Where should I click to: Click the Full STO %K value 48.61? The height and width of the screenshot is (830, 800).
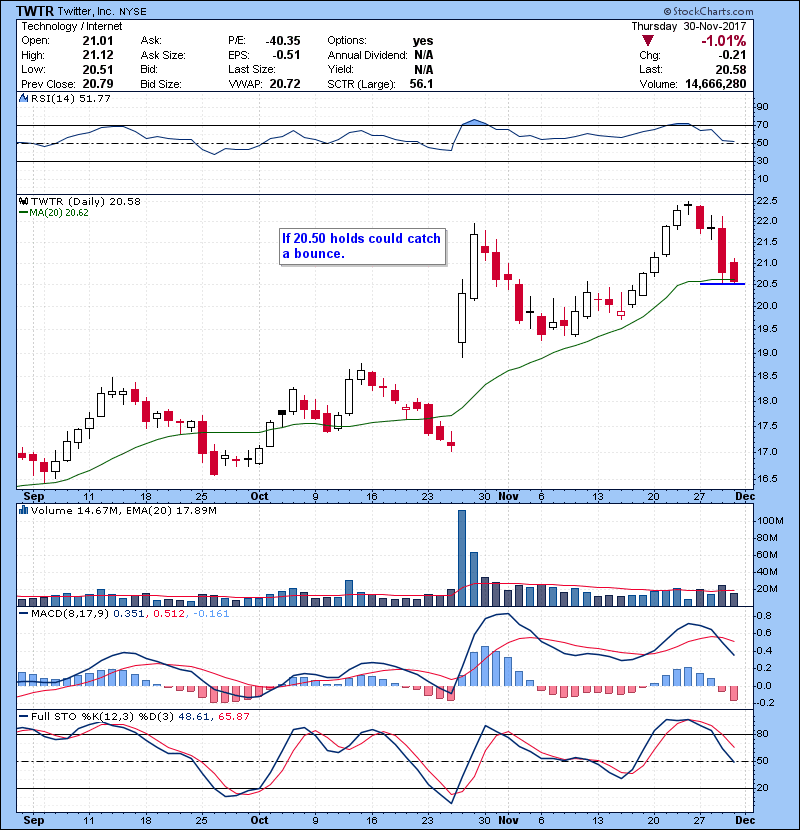click(x=193, y=717)
